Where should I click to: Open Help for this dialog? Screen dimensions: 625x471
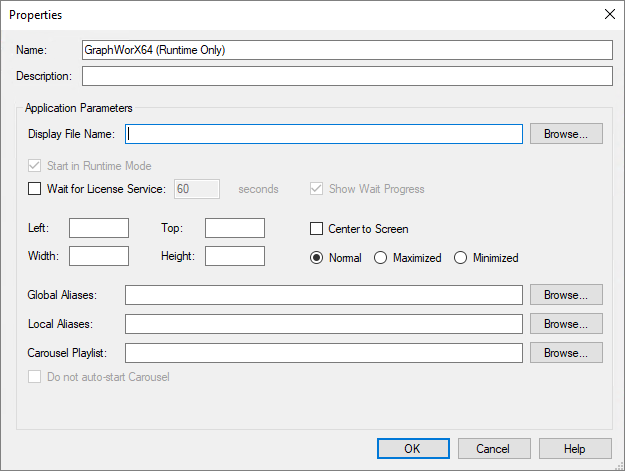pyautogui.click(x=575, y=449)
